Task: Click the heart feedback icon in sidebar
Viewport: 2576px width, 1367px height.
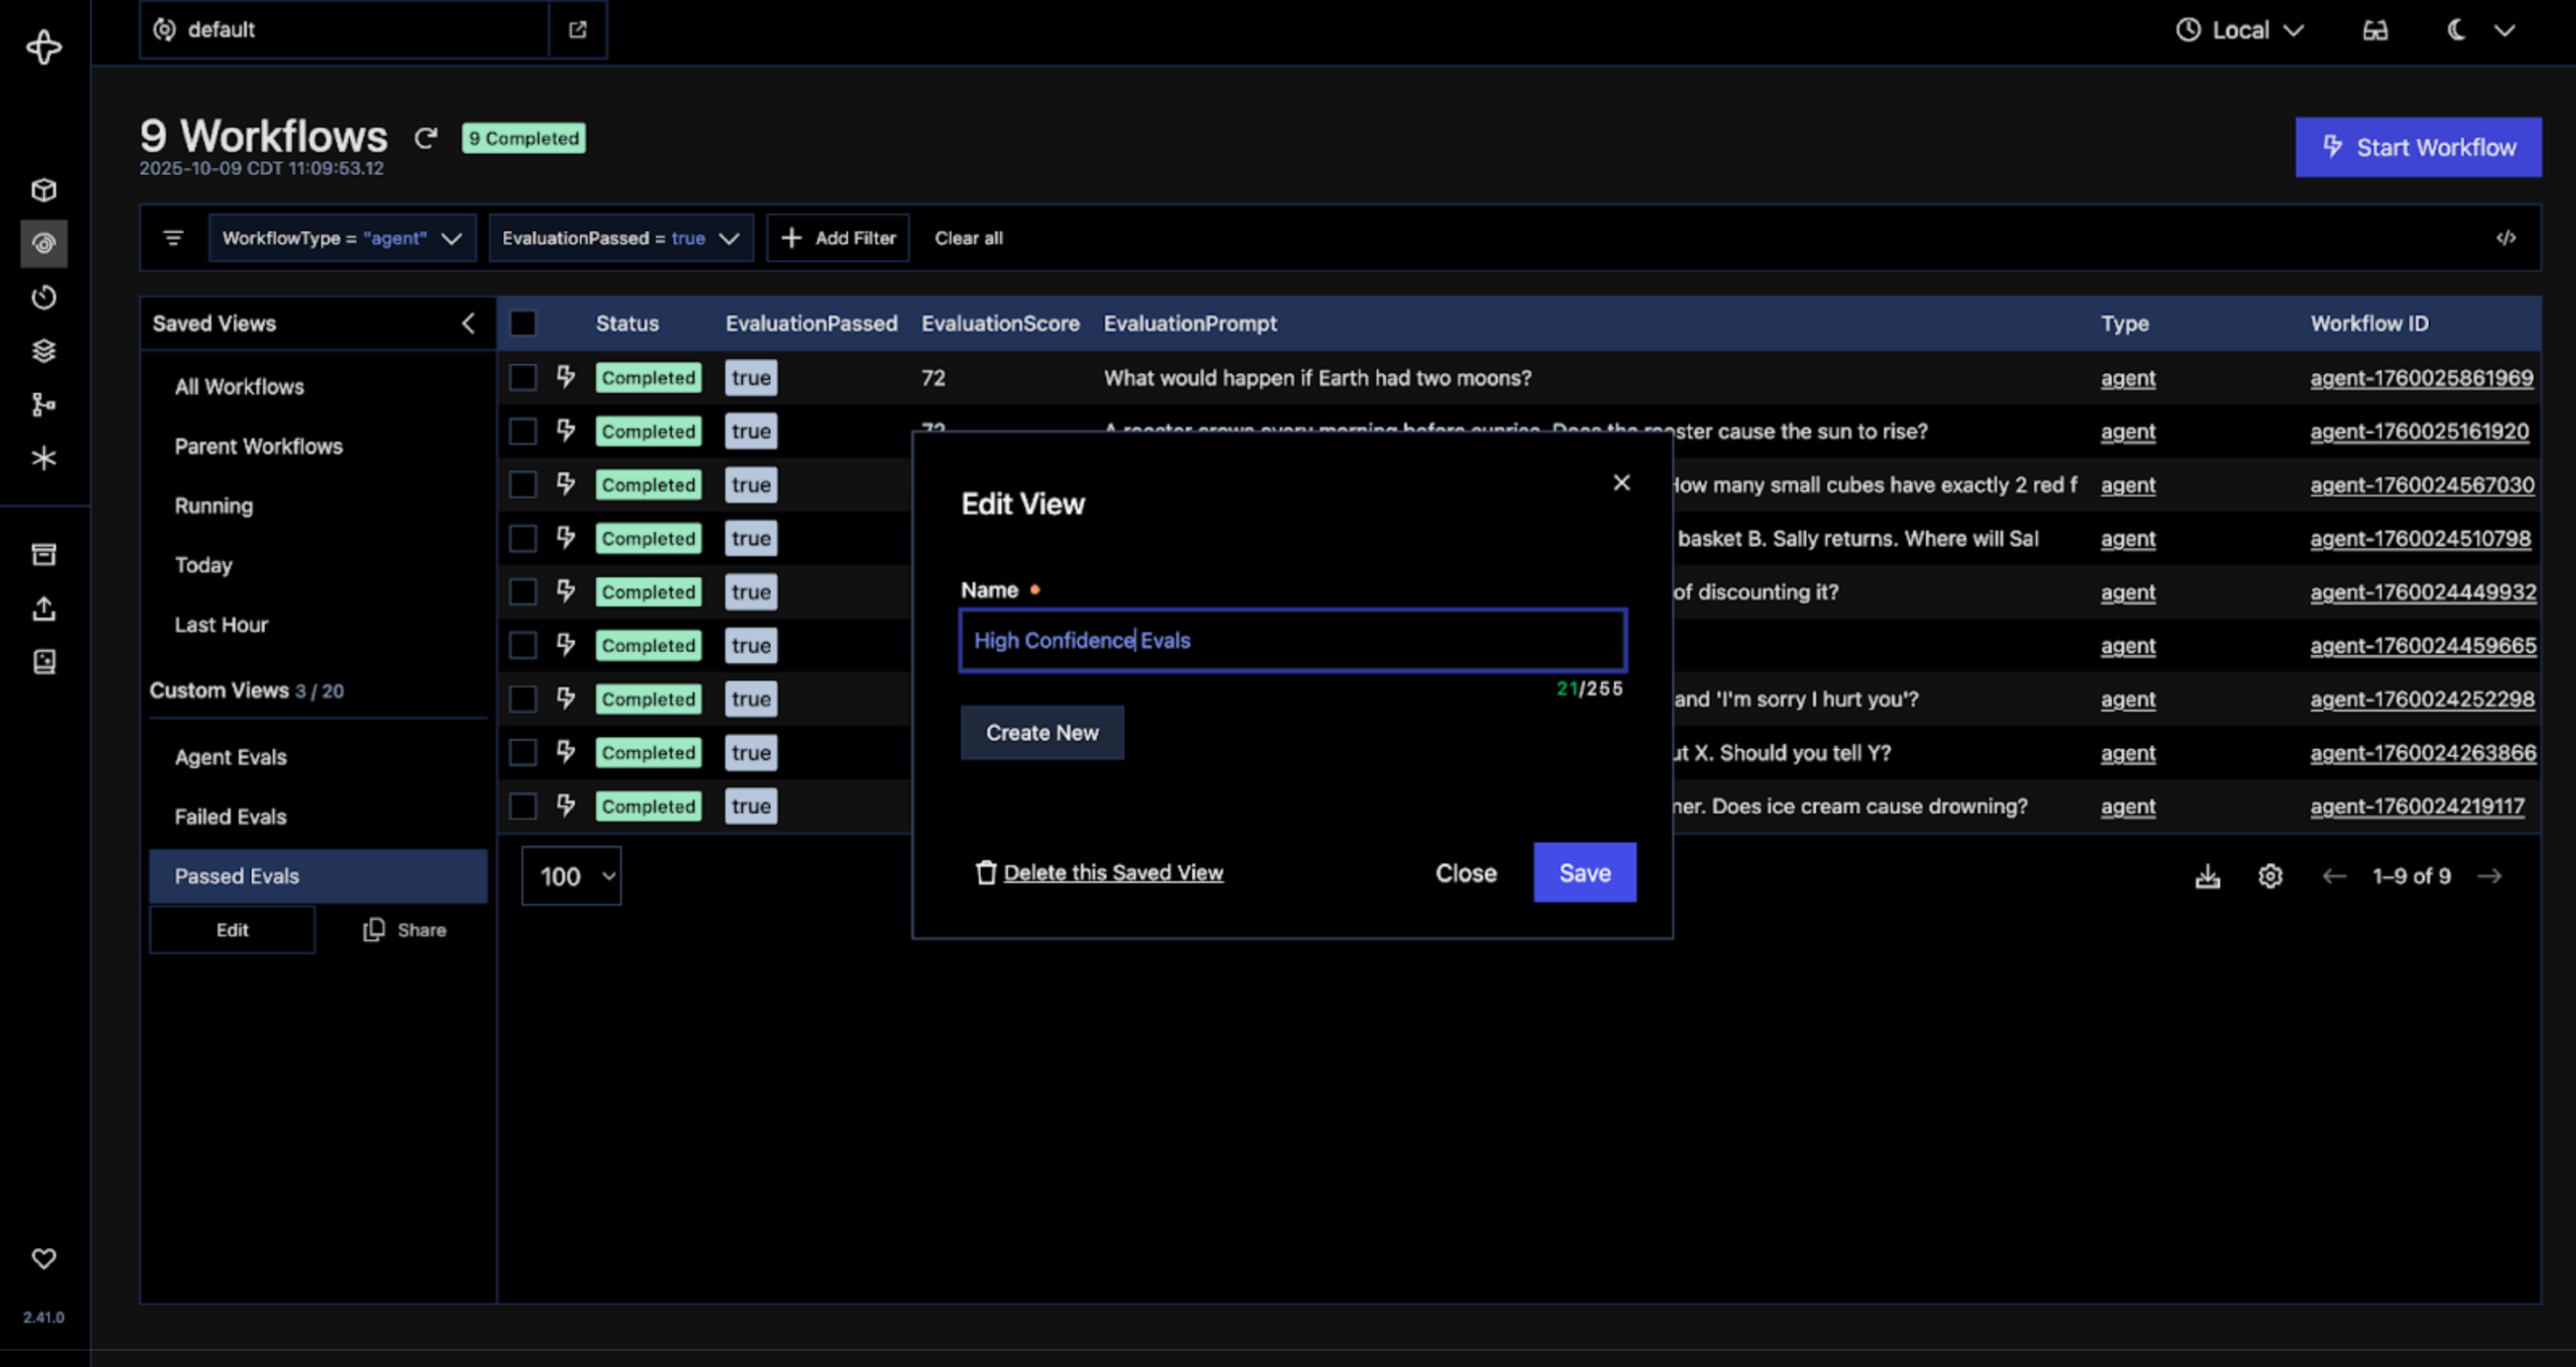Action: [44, 1259]
